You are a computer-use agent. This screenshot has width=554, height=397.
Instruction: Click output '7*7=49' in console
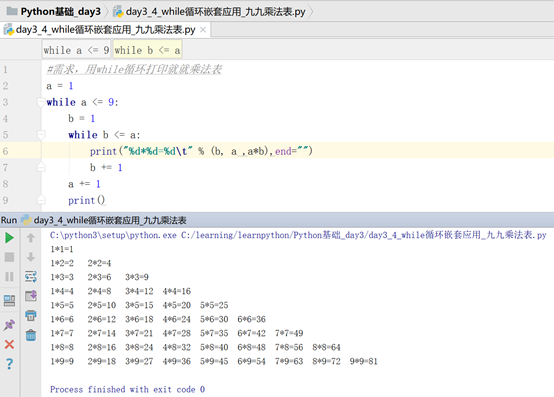point(289,333)
